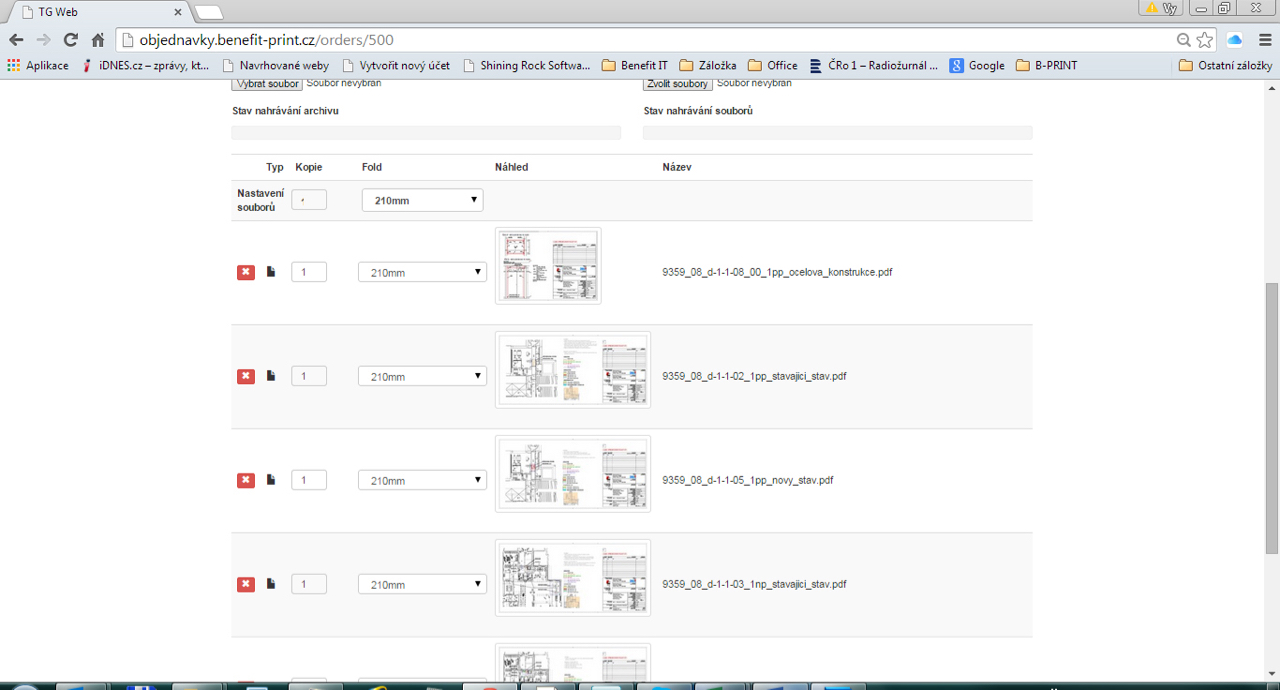1280x690 pixels.
Task: Click the page vertical scrollbar thumb
Action: [x=1272, y=418]
